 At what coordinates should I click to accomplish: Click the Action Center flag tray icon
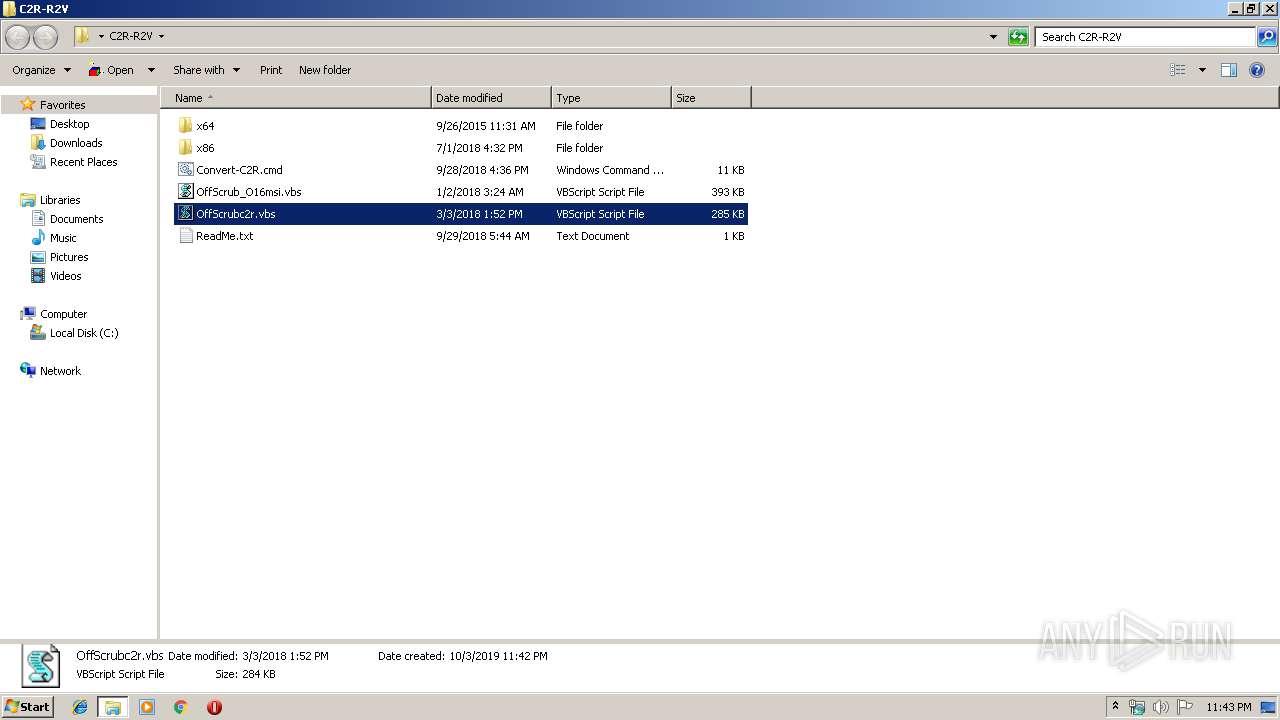[1185, 707]
